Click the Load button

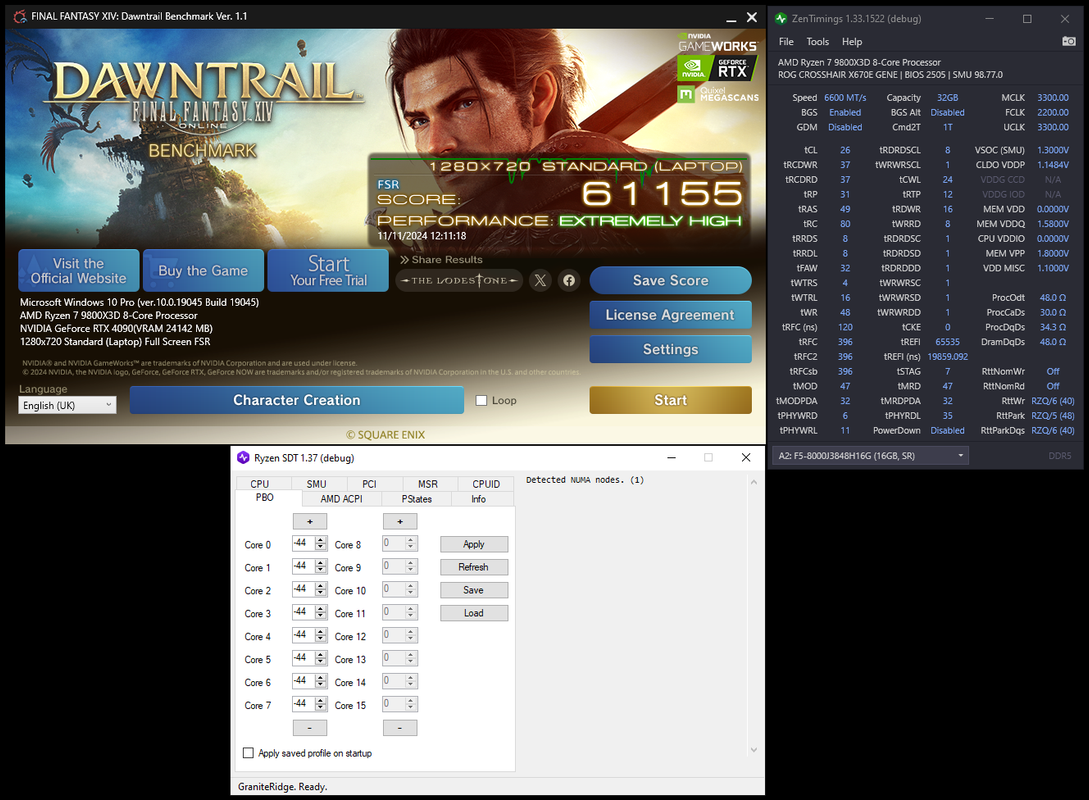coord(474,613)
